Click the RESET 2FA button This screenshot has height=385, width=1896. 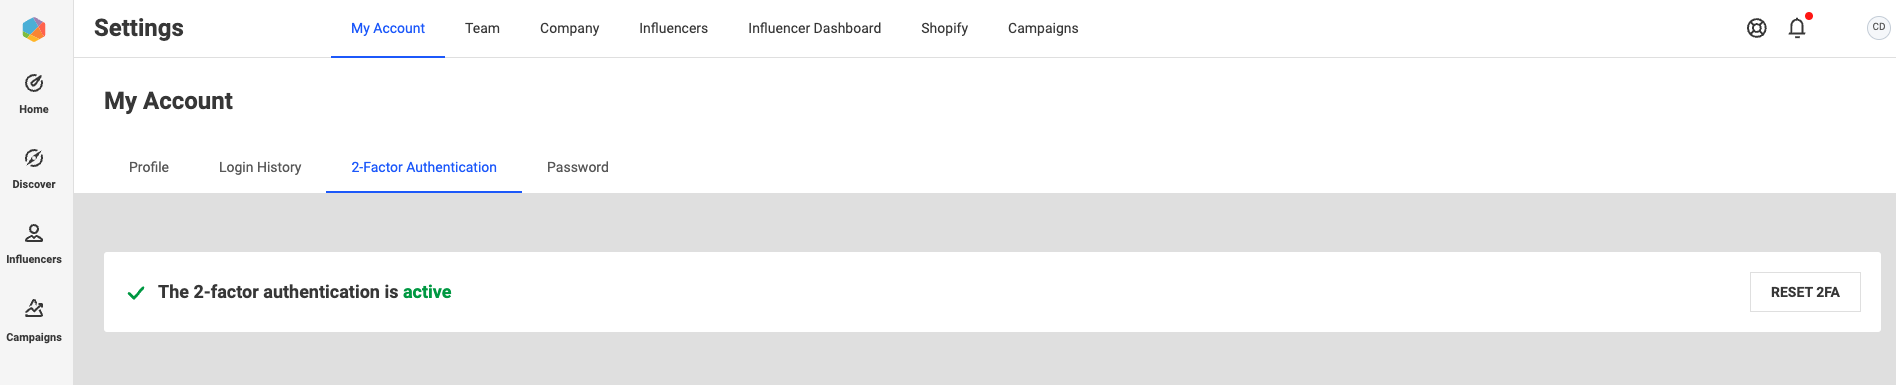tap(1805, 292)
